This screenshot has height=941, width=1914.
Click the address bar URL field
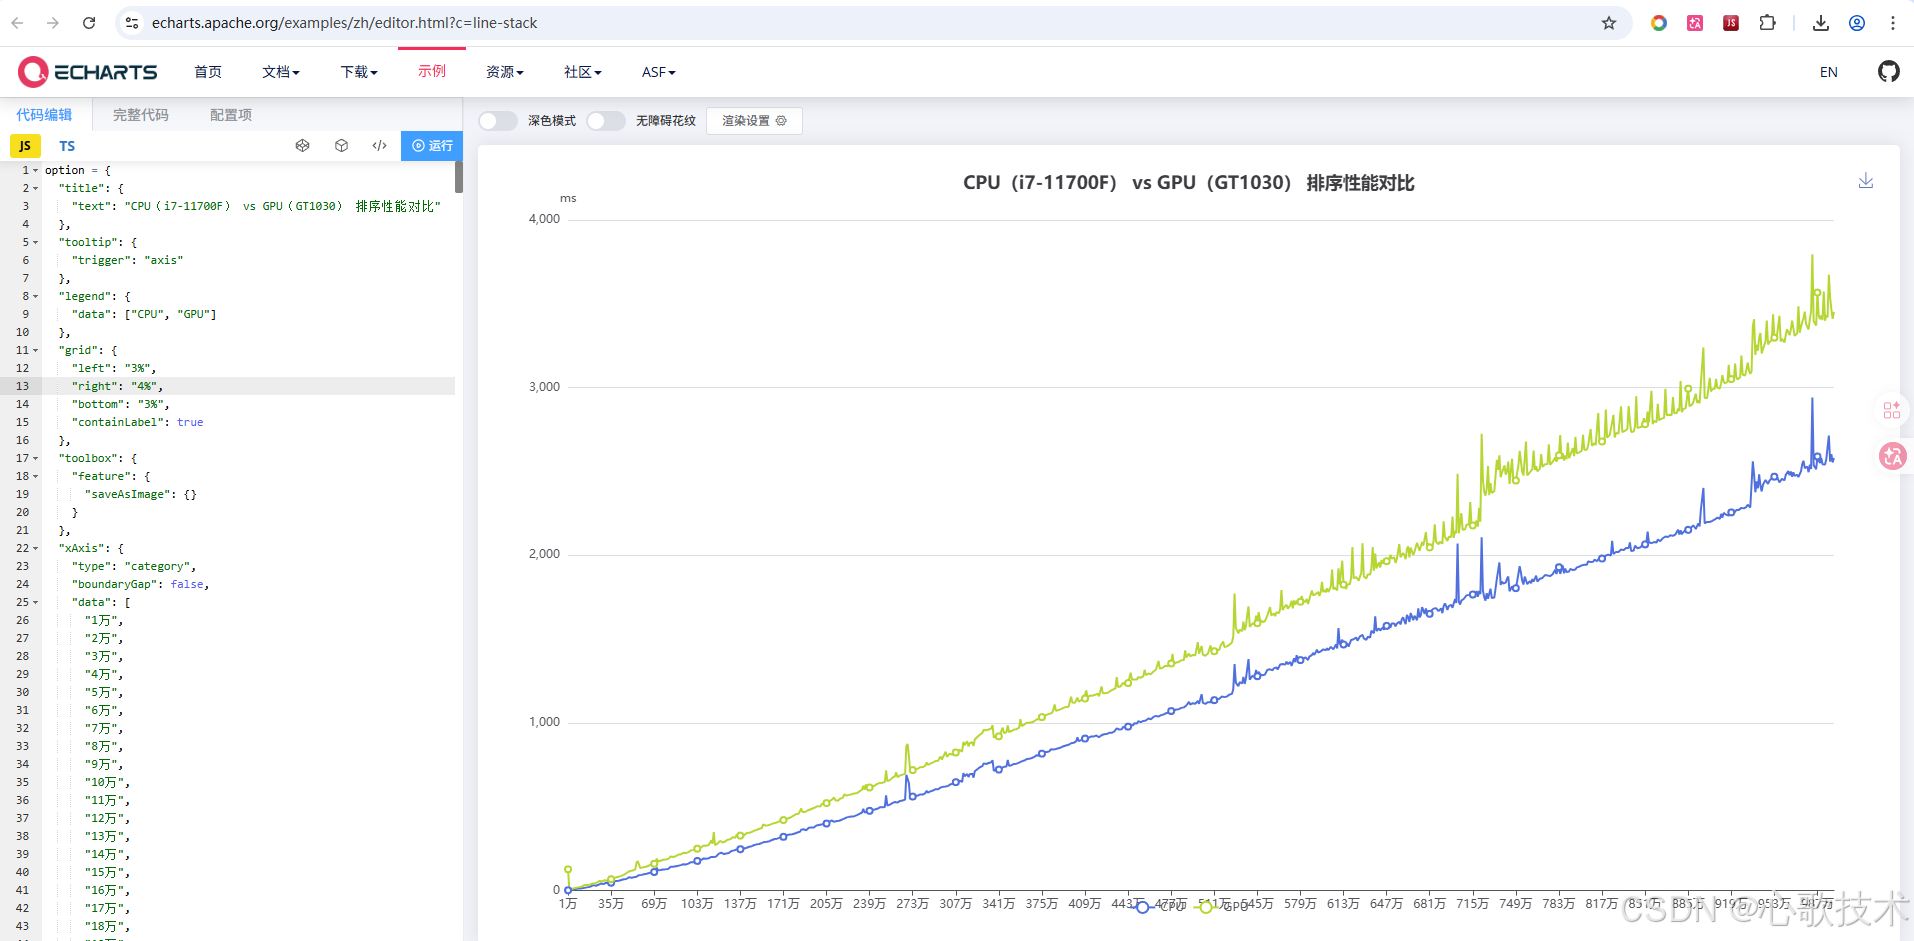[x=860, y=23]
